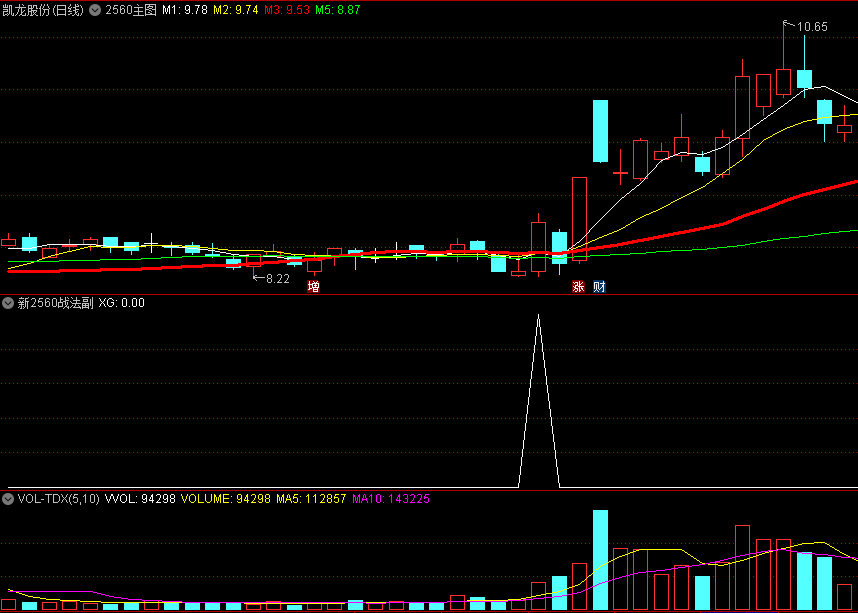Select the candlestick with the 10.65 high
The width and height of the screenshot is (858, 613).
pos(784,82)
